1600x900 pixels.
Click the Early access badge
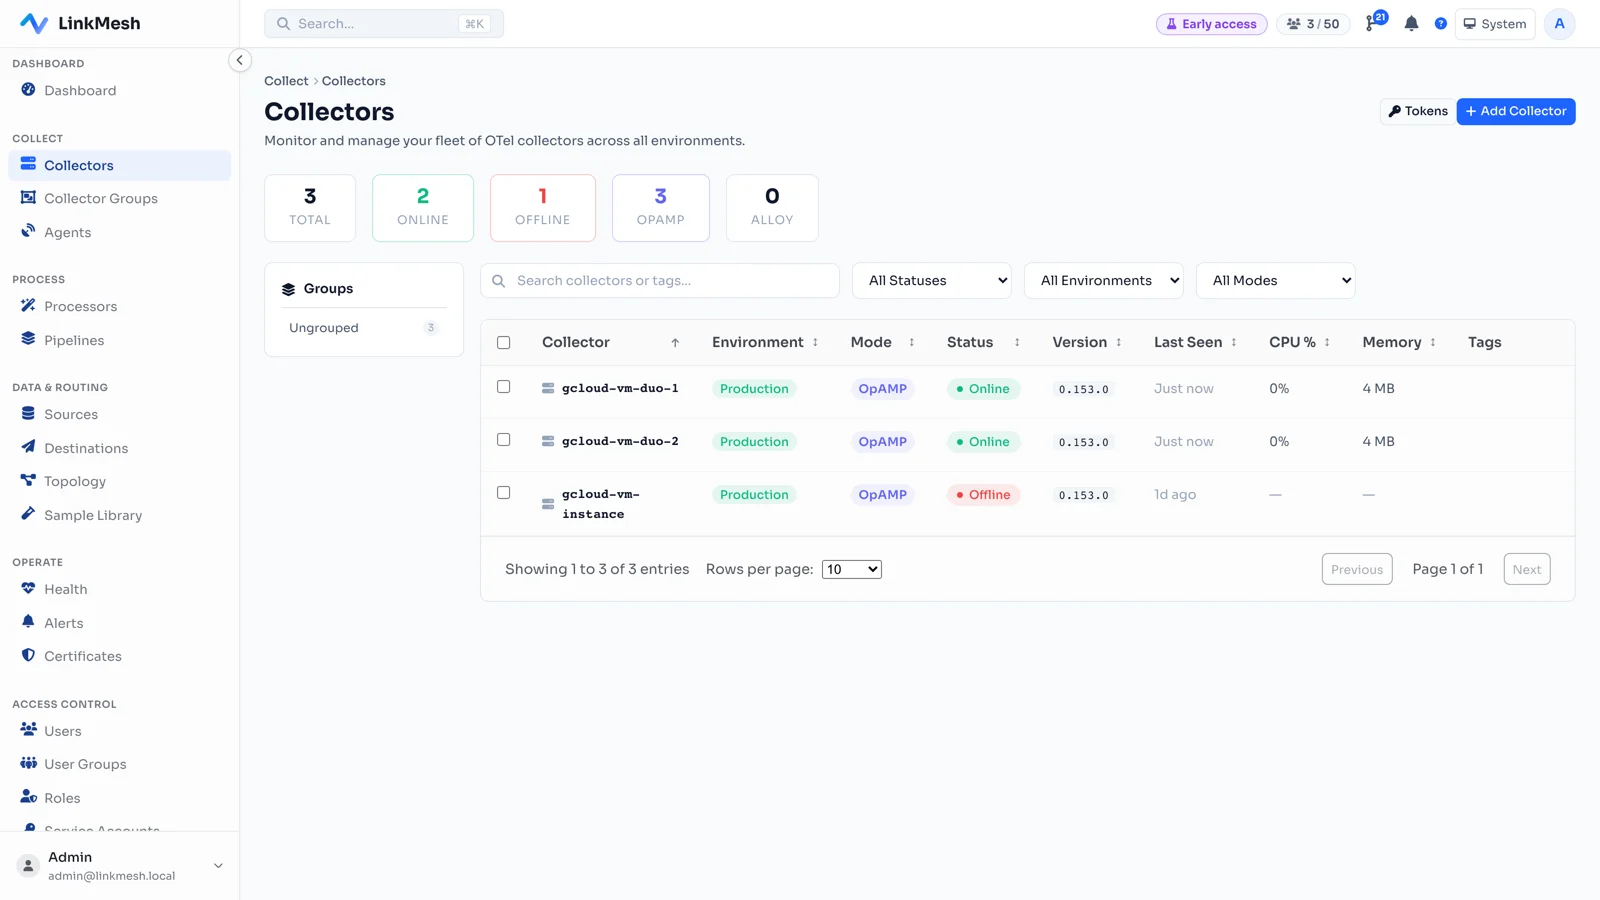[x=1212, y=24]
